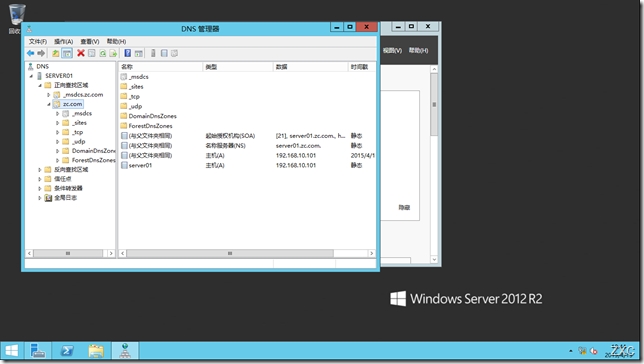The height and width of the screenshot is (364, 644).
Task: Collapse the 正向查找区域 node
Action: (x=40, y=85)
